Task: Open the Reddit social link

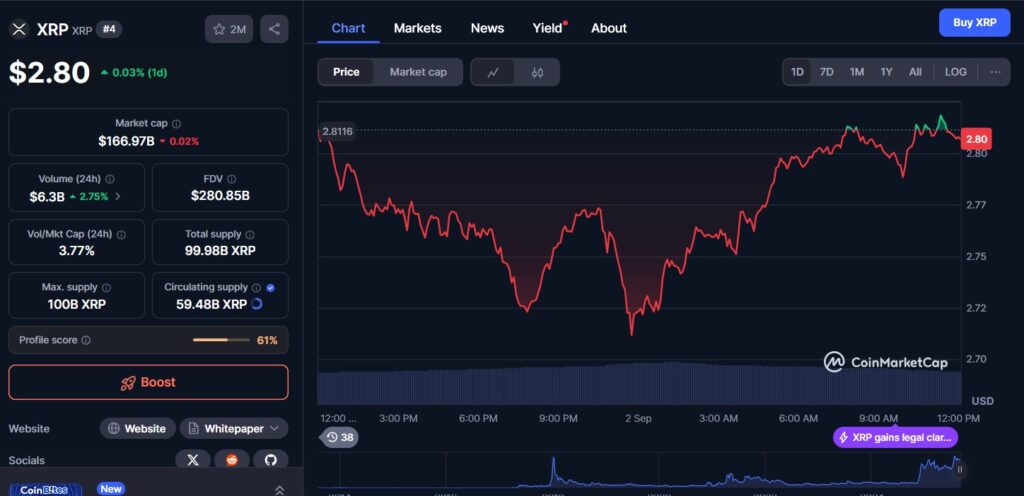Action: point(232,459)
